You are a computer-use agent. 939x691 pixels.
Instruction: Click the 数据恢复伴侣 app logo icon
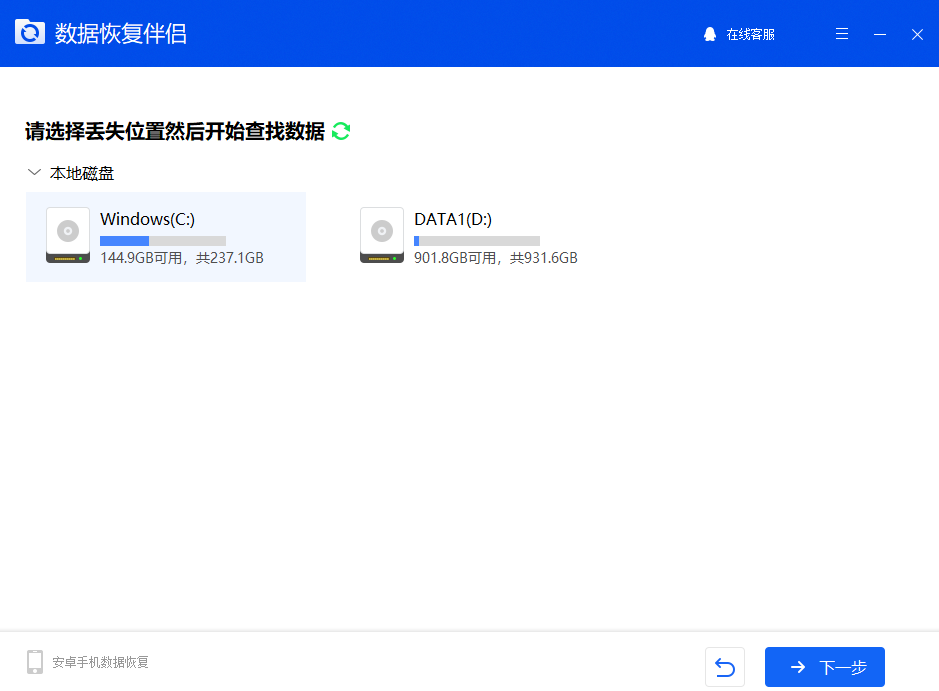(x=30, y=32)
